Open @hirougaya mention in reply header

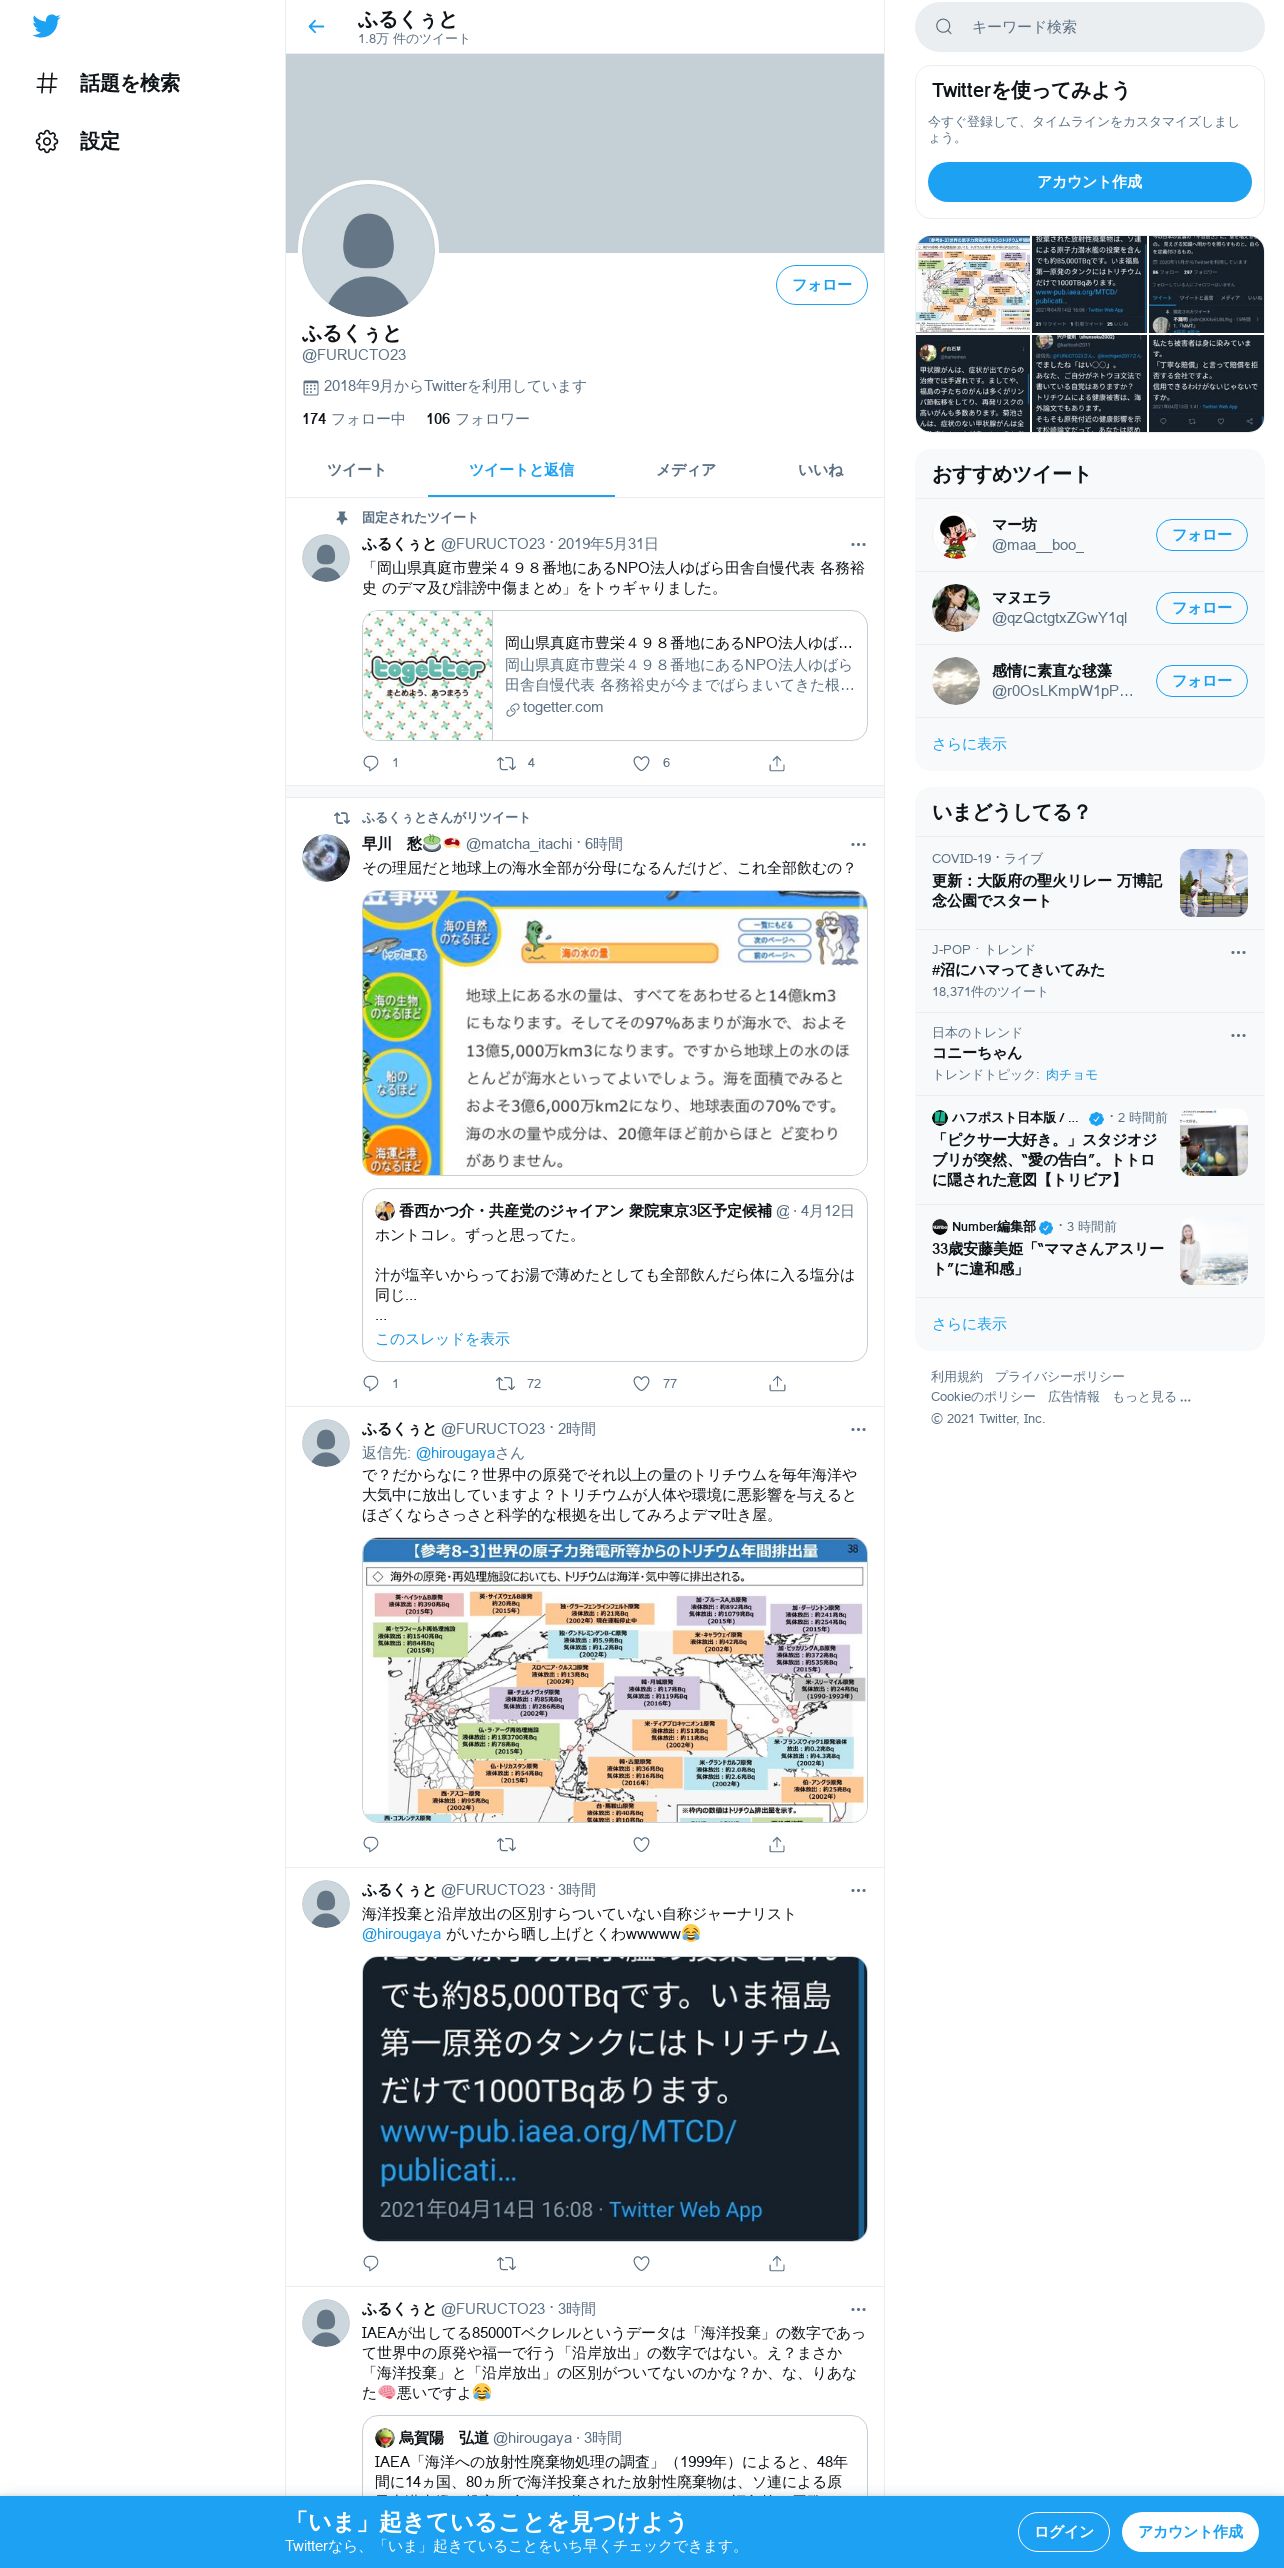456,1453
